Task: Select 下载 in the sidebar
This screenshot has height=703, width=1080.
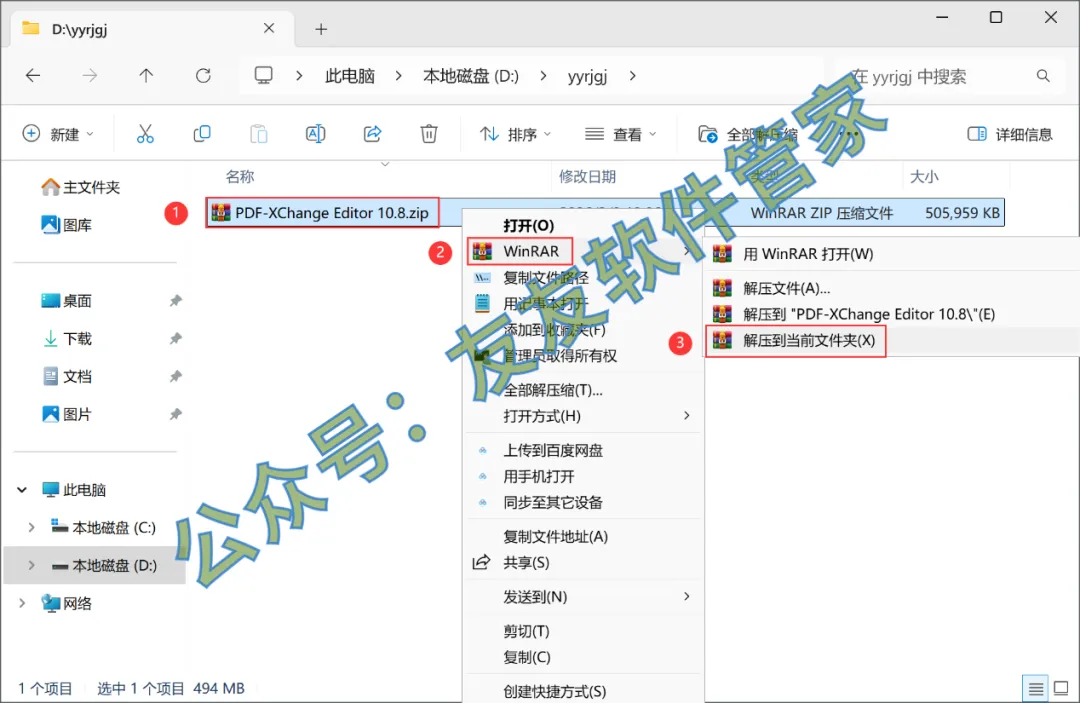Action: [67, 339]
